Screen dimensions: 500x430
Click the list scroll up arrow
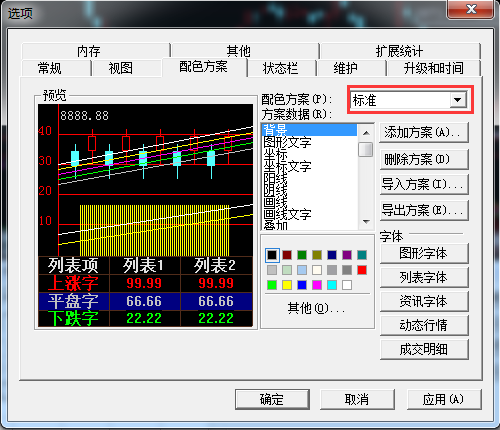tap(366, 133)
